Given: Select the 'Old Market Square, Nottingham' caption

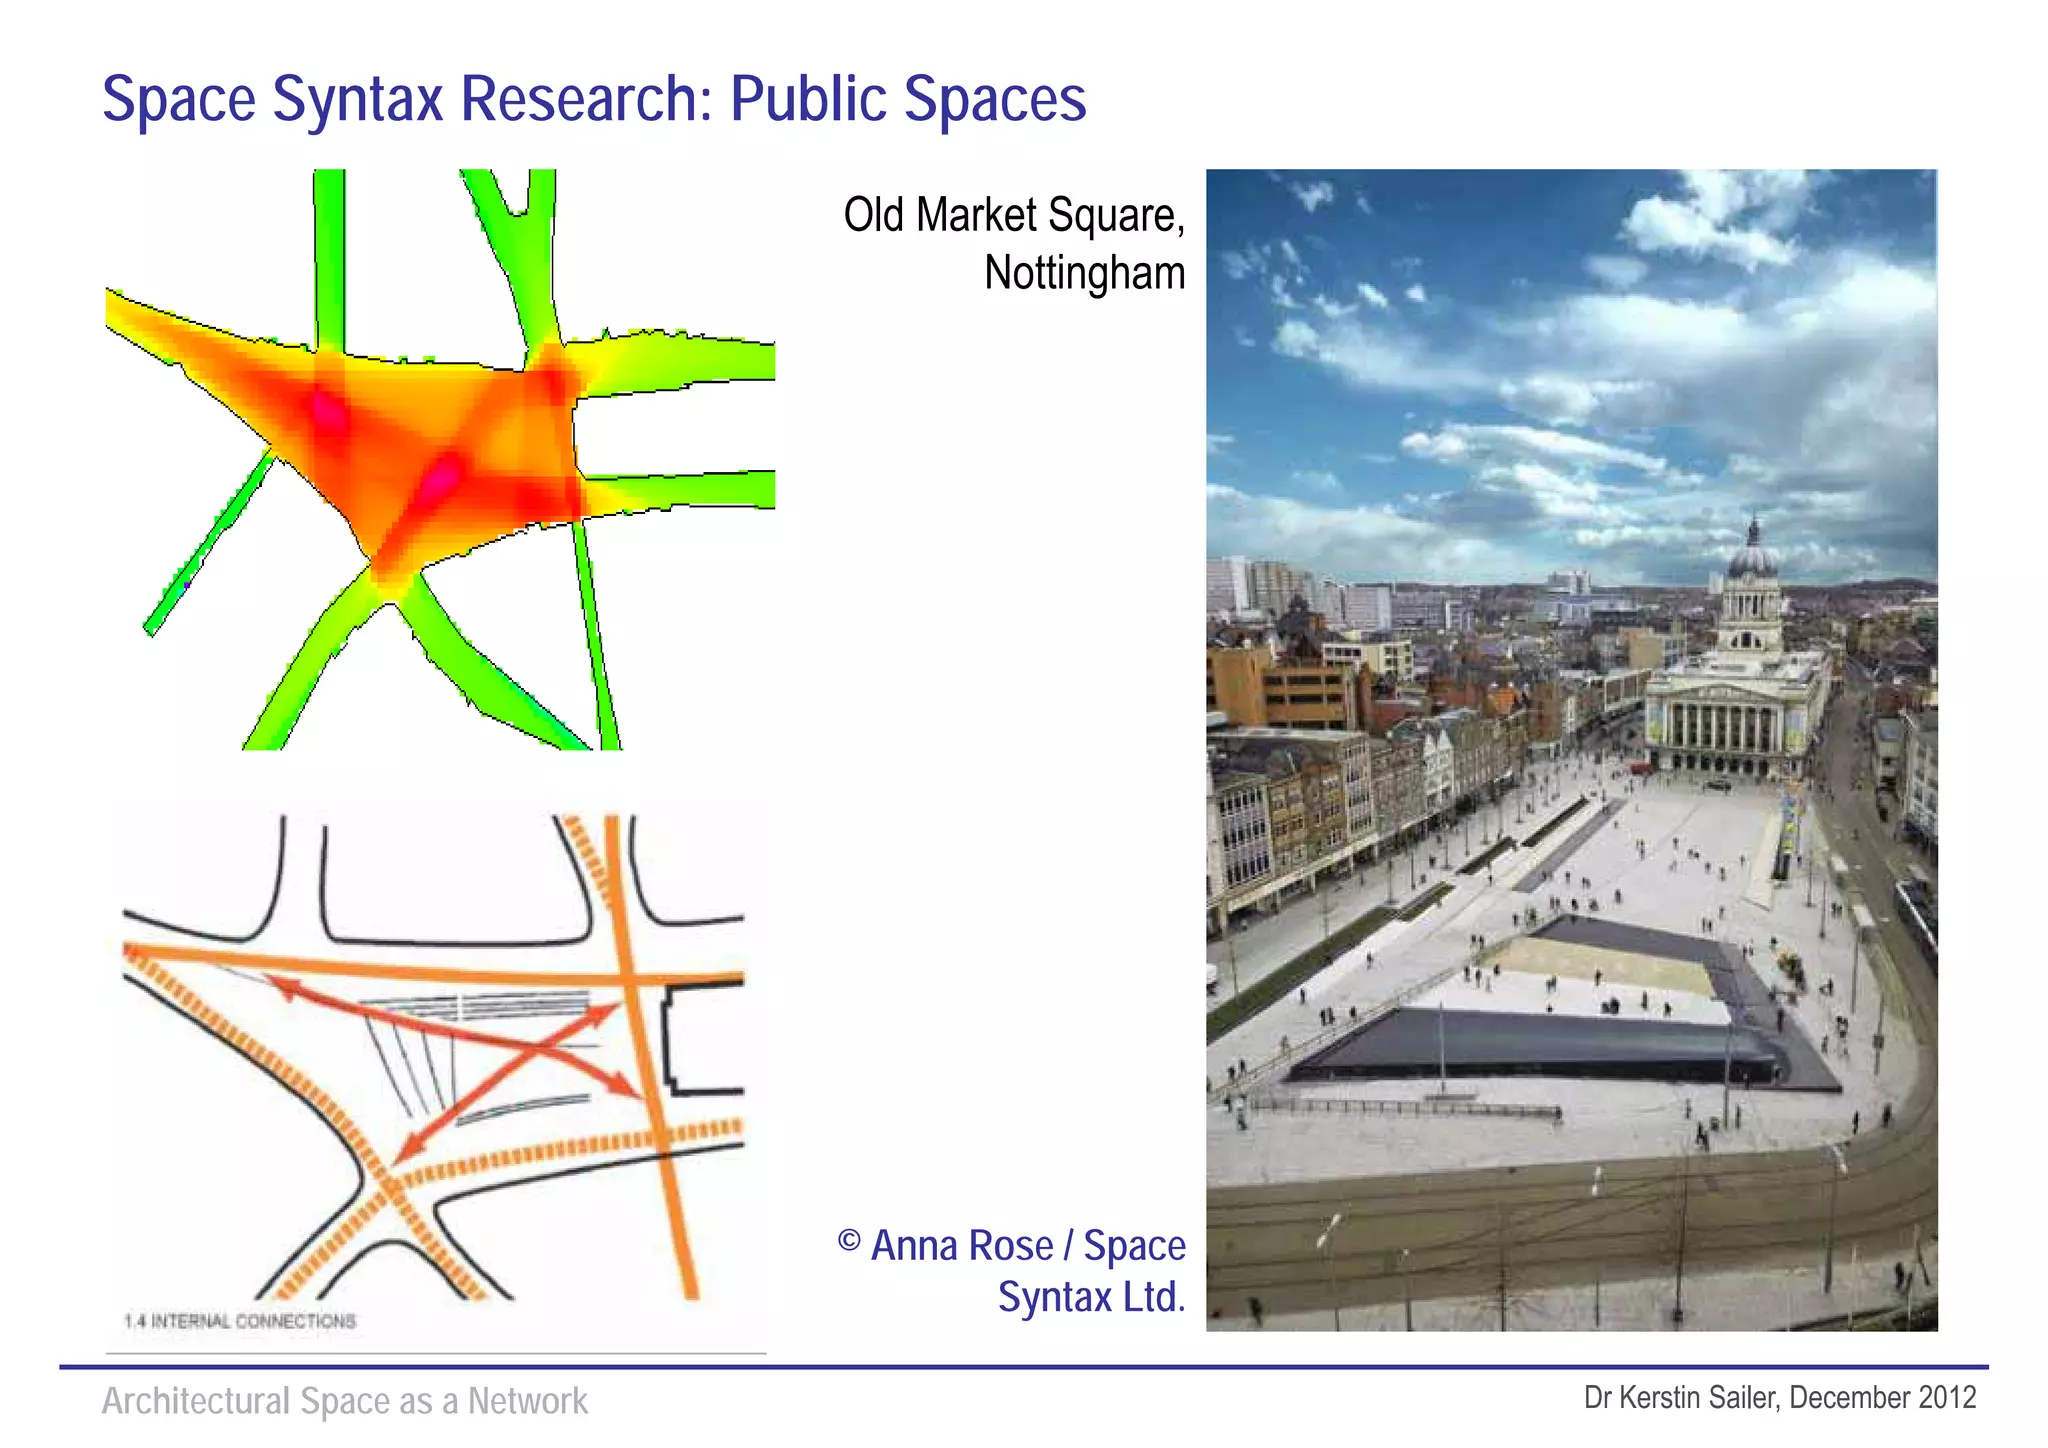Looking at the screenshot, I should point(1014,244).
